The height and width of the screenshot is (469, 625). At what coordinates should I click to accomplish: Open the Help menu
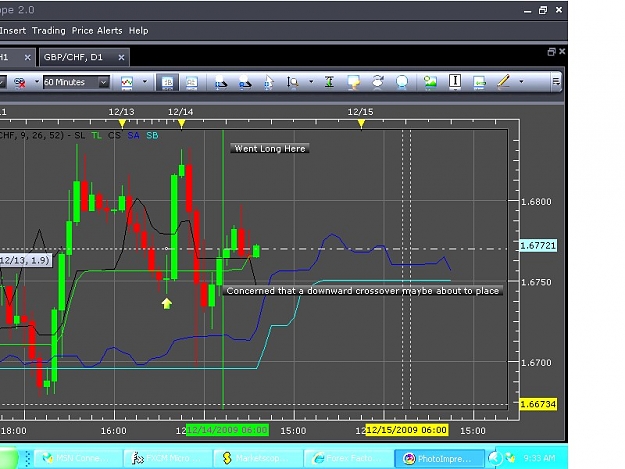coord(138,31)
